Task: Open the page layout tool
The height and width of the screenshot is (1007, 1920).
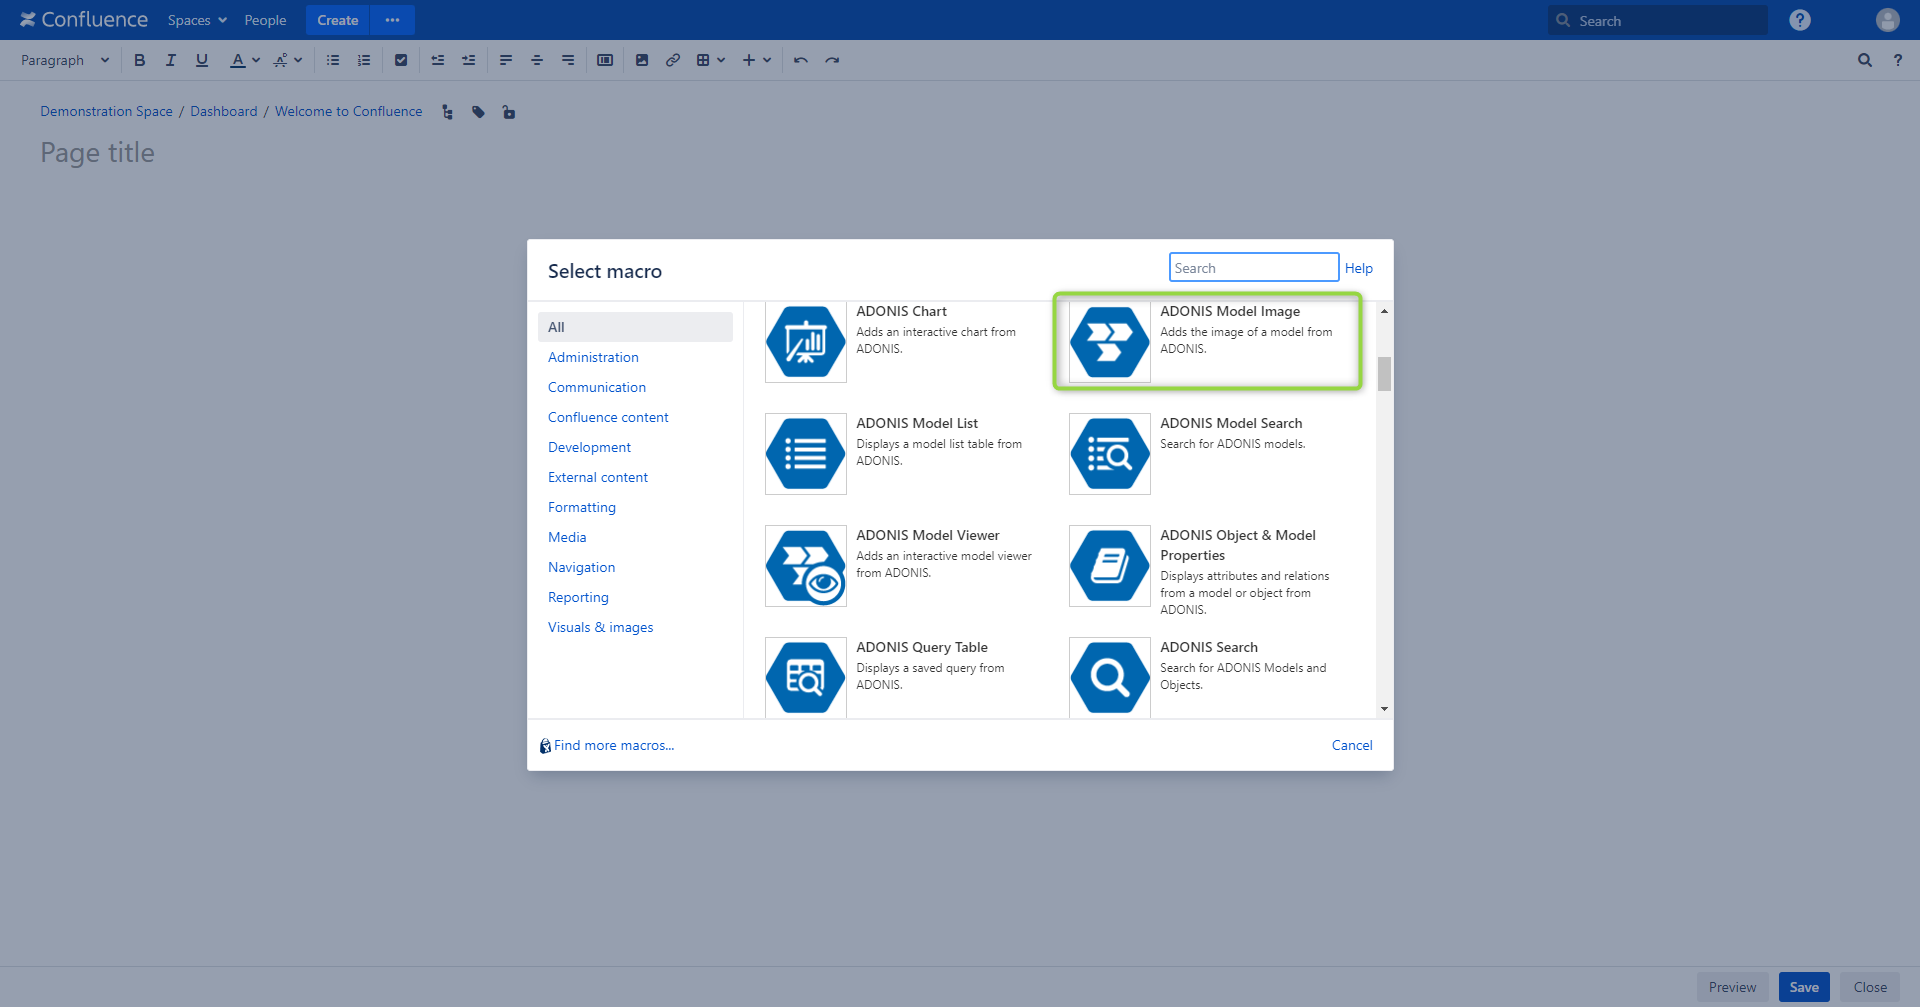Action: tap(605, 60)
